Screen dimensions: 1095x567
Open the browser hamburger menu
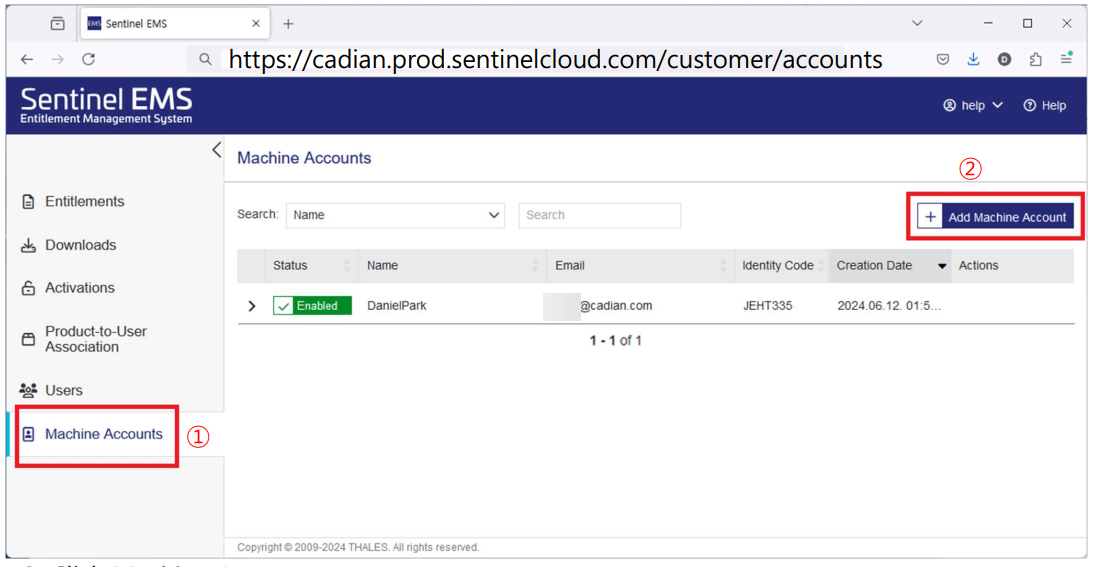(1066, 59)
